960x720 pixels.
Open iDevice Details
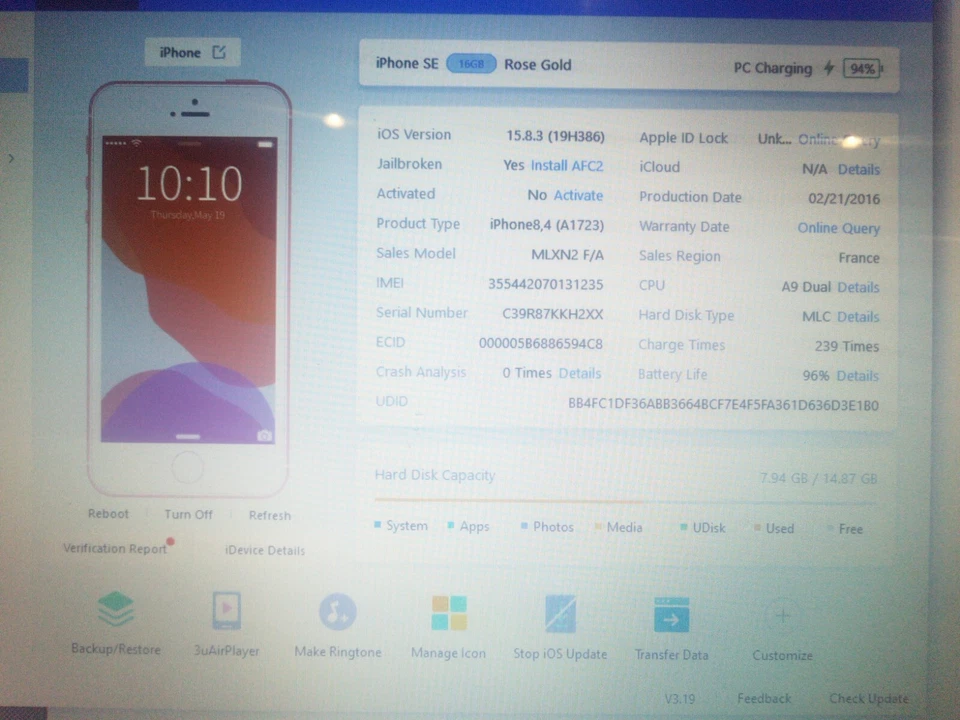(x=265, y=550)
